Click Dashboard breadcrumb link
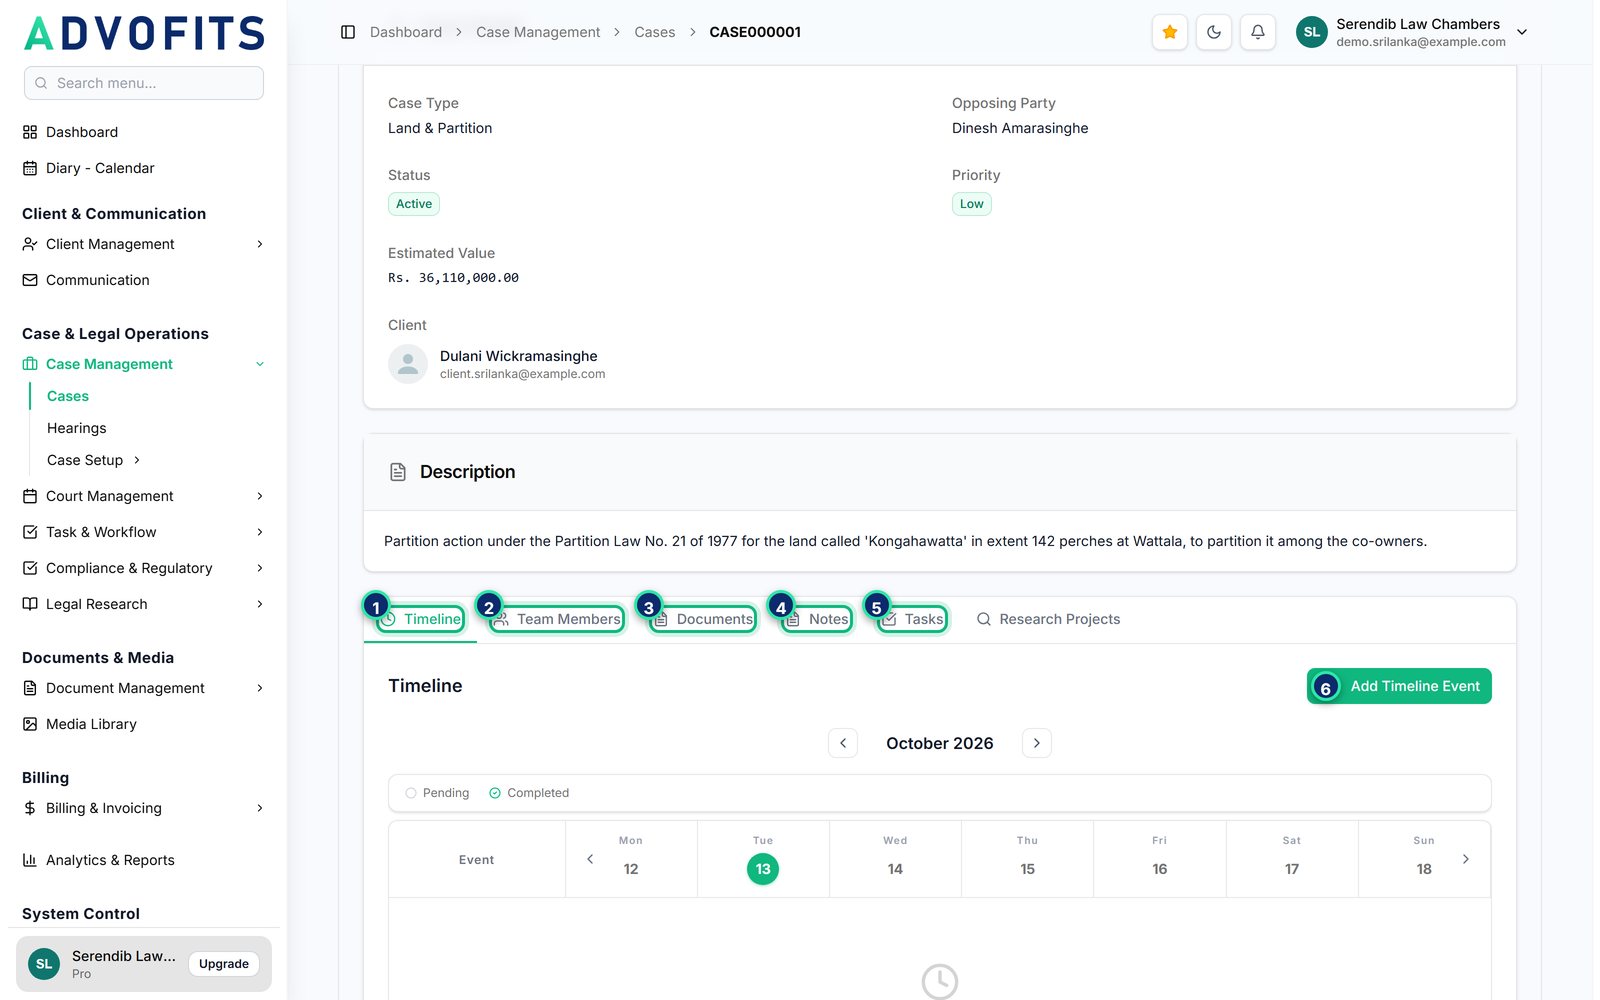1600x1000 pixels. click(x=406, y=32)
